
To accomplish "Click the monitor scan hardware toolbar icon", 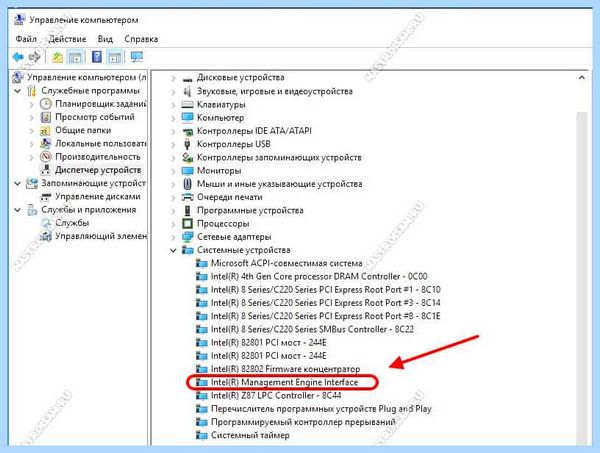I will (137, 57).
